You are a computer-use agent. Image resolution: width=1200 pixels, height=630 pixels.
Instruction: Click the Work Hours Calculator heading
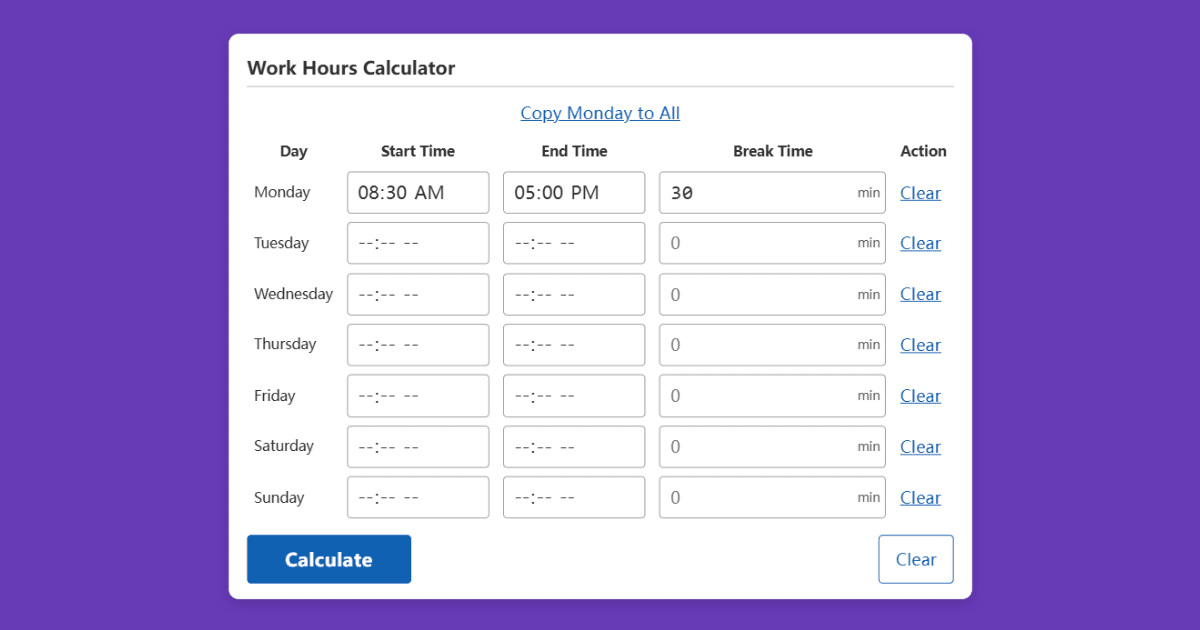coord(351,67)
